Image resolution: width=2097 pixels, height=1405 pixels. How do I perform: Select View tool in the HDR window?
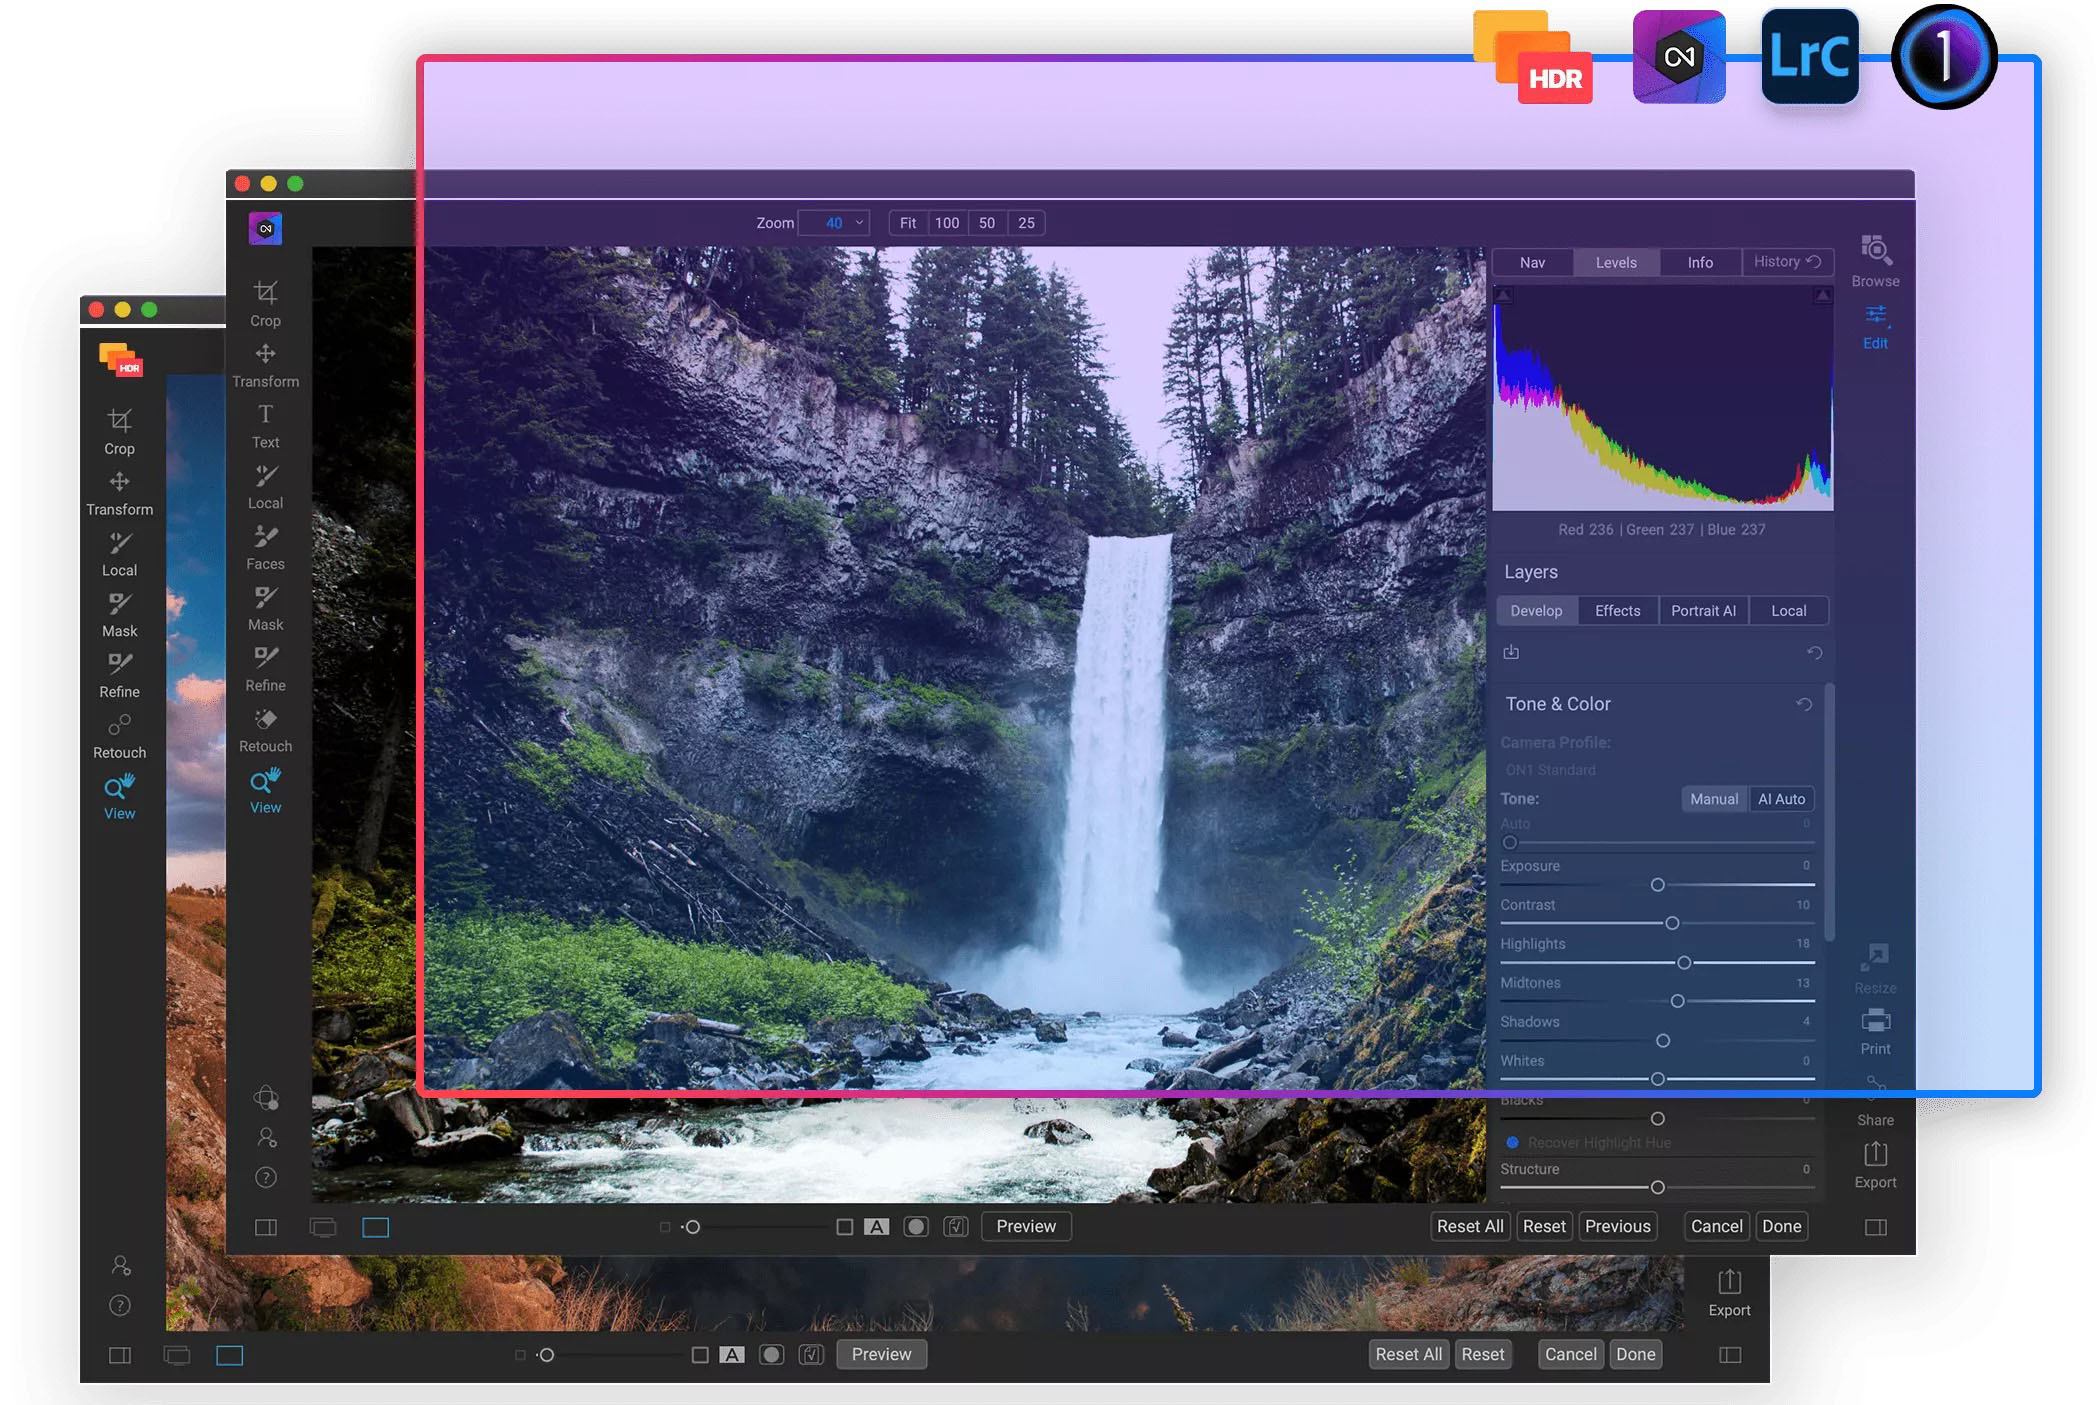pyautogui.click(x=119, y=797)
